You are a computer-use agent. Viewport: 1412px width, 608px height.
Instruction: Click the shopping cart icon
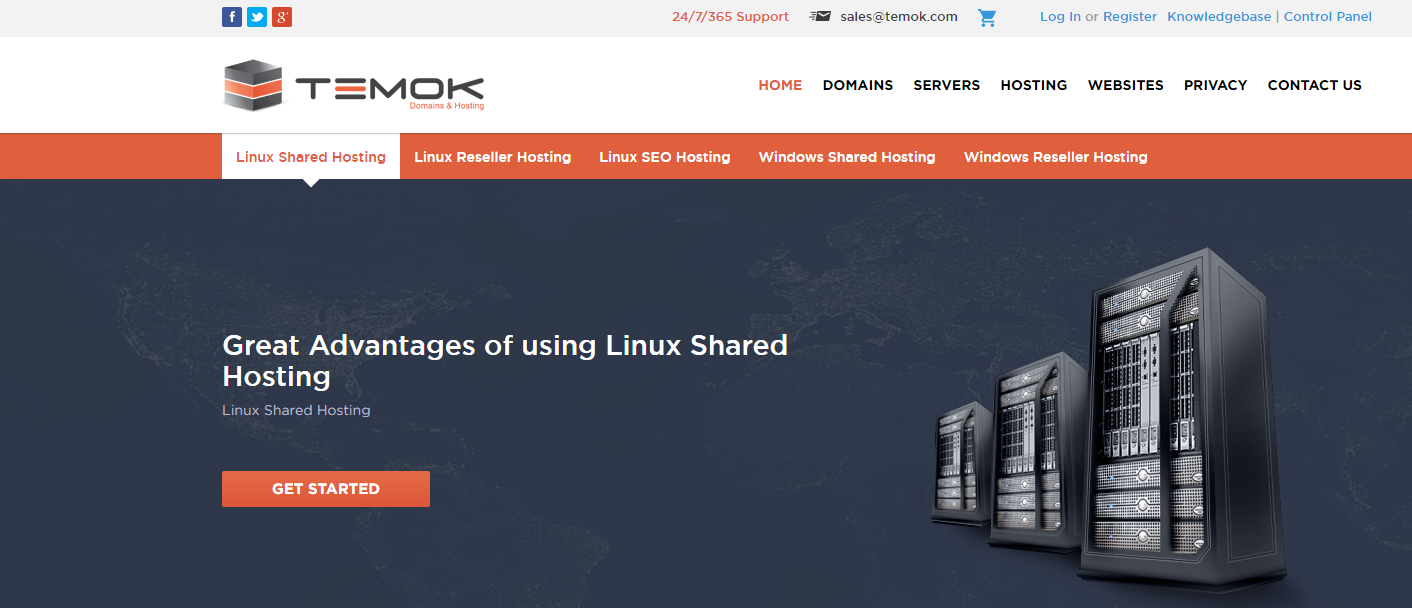pyautogui.click(x=987, y=17)
